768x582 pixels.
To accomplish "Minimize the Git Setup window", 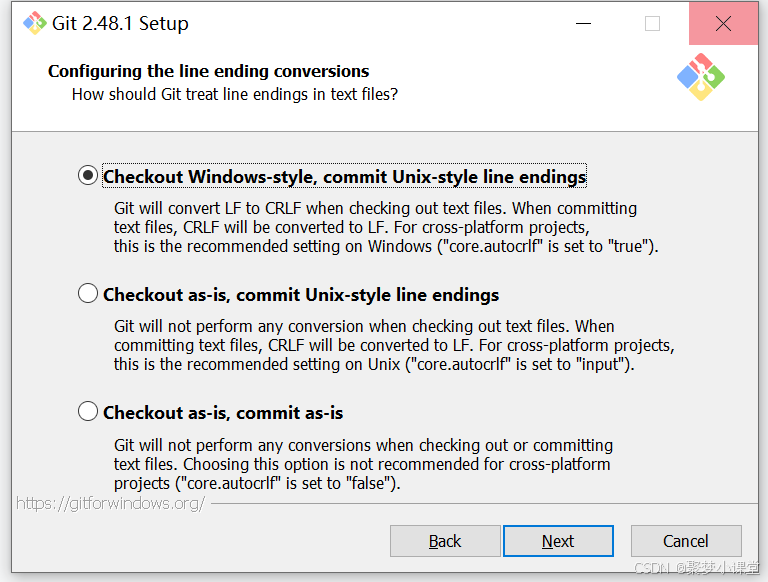I will 583,23.
